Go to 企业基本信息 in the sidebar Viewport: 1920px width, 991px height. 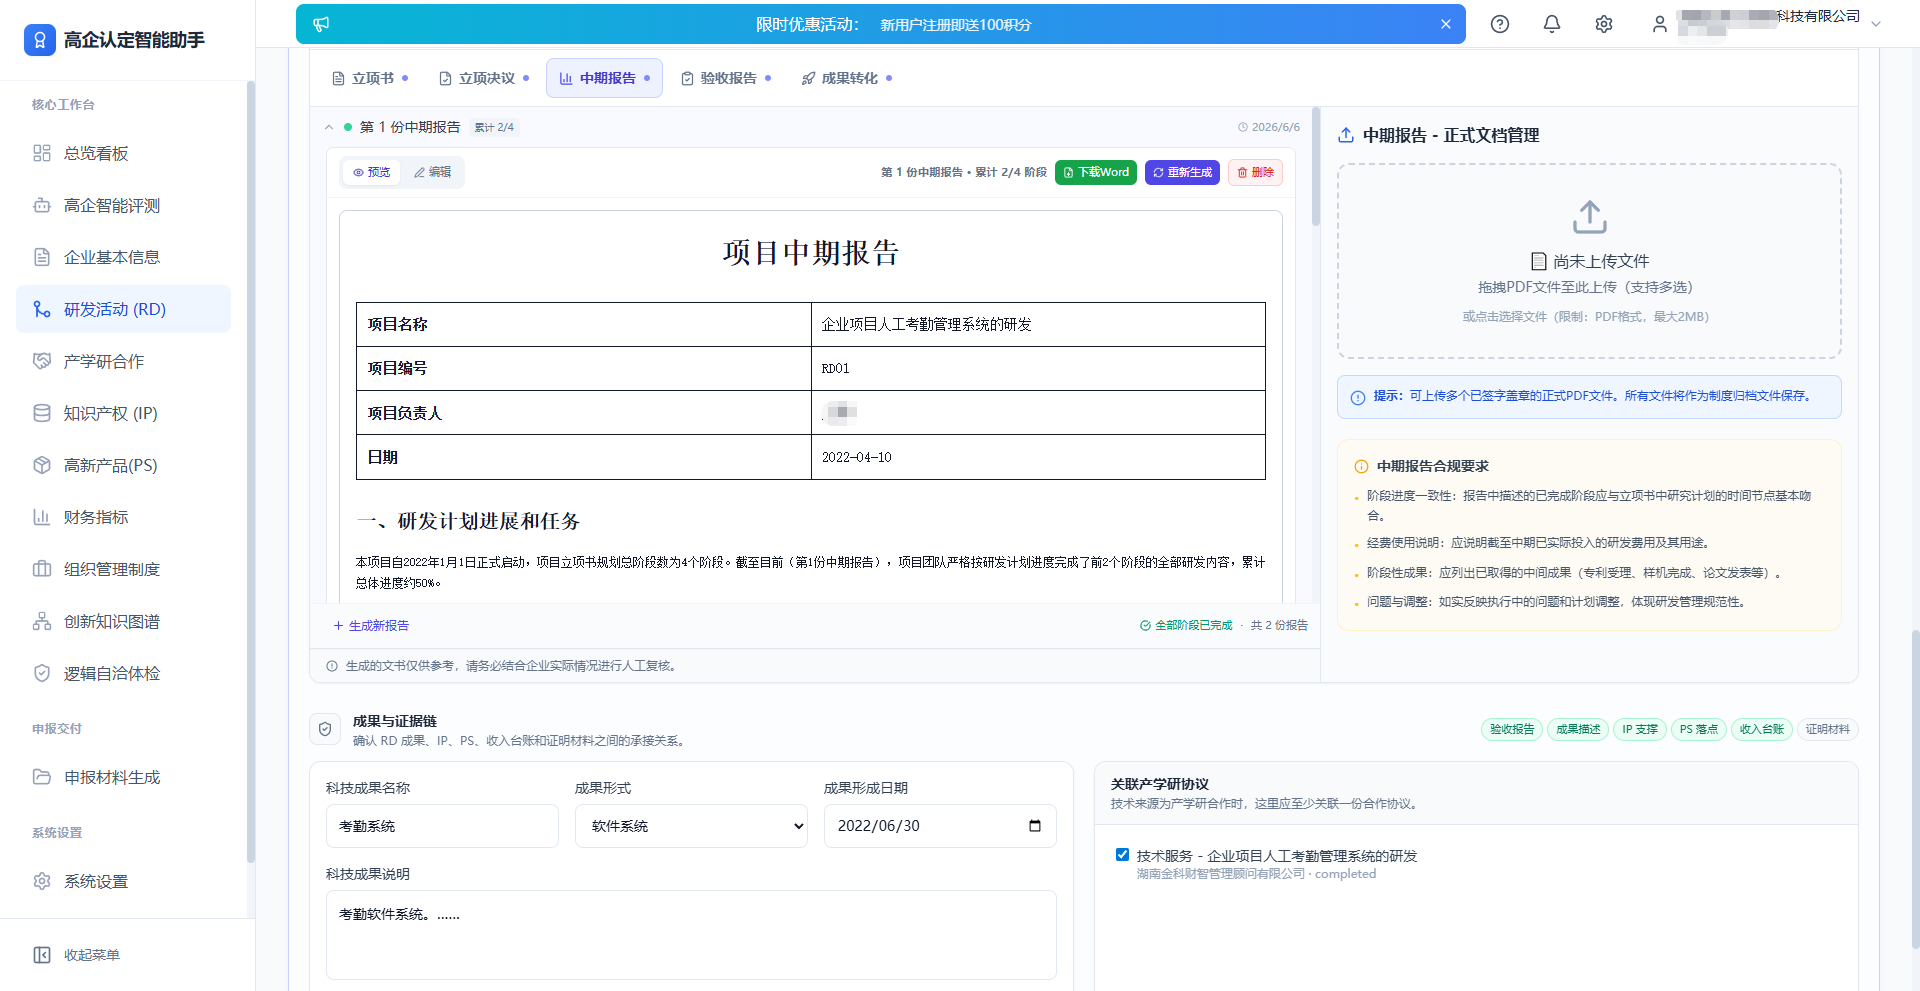tap(123, 257)
